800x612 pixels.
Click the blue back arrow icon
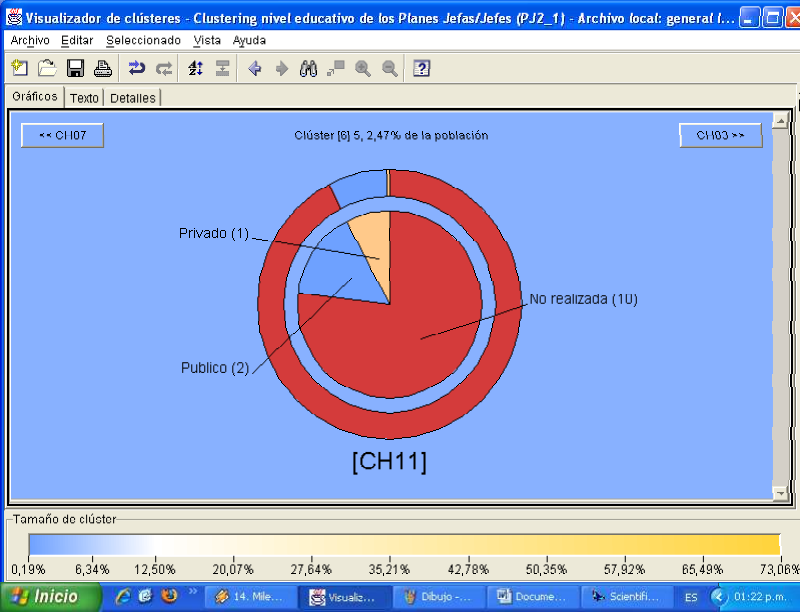coord(255,68)
